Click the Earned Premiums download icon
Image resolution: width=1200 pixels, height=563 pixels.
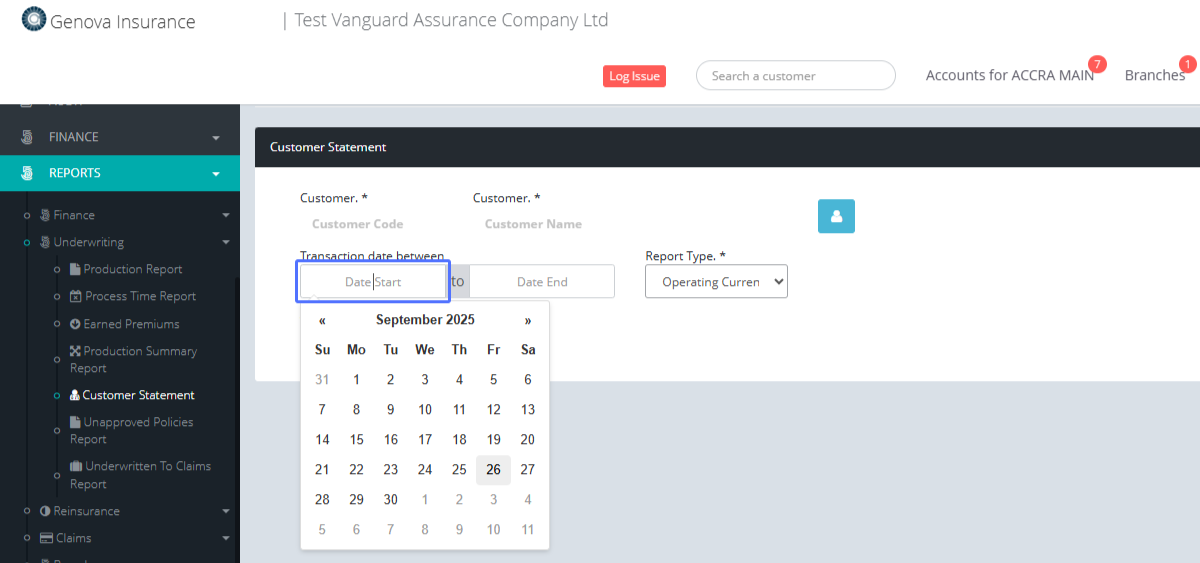pyautogui.click(x=75, y=324)
